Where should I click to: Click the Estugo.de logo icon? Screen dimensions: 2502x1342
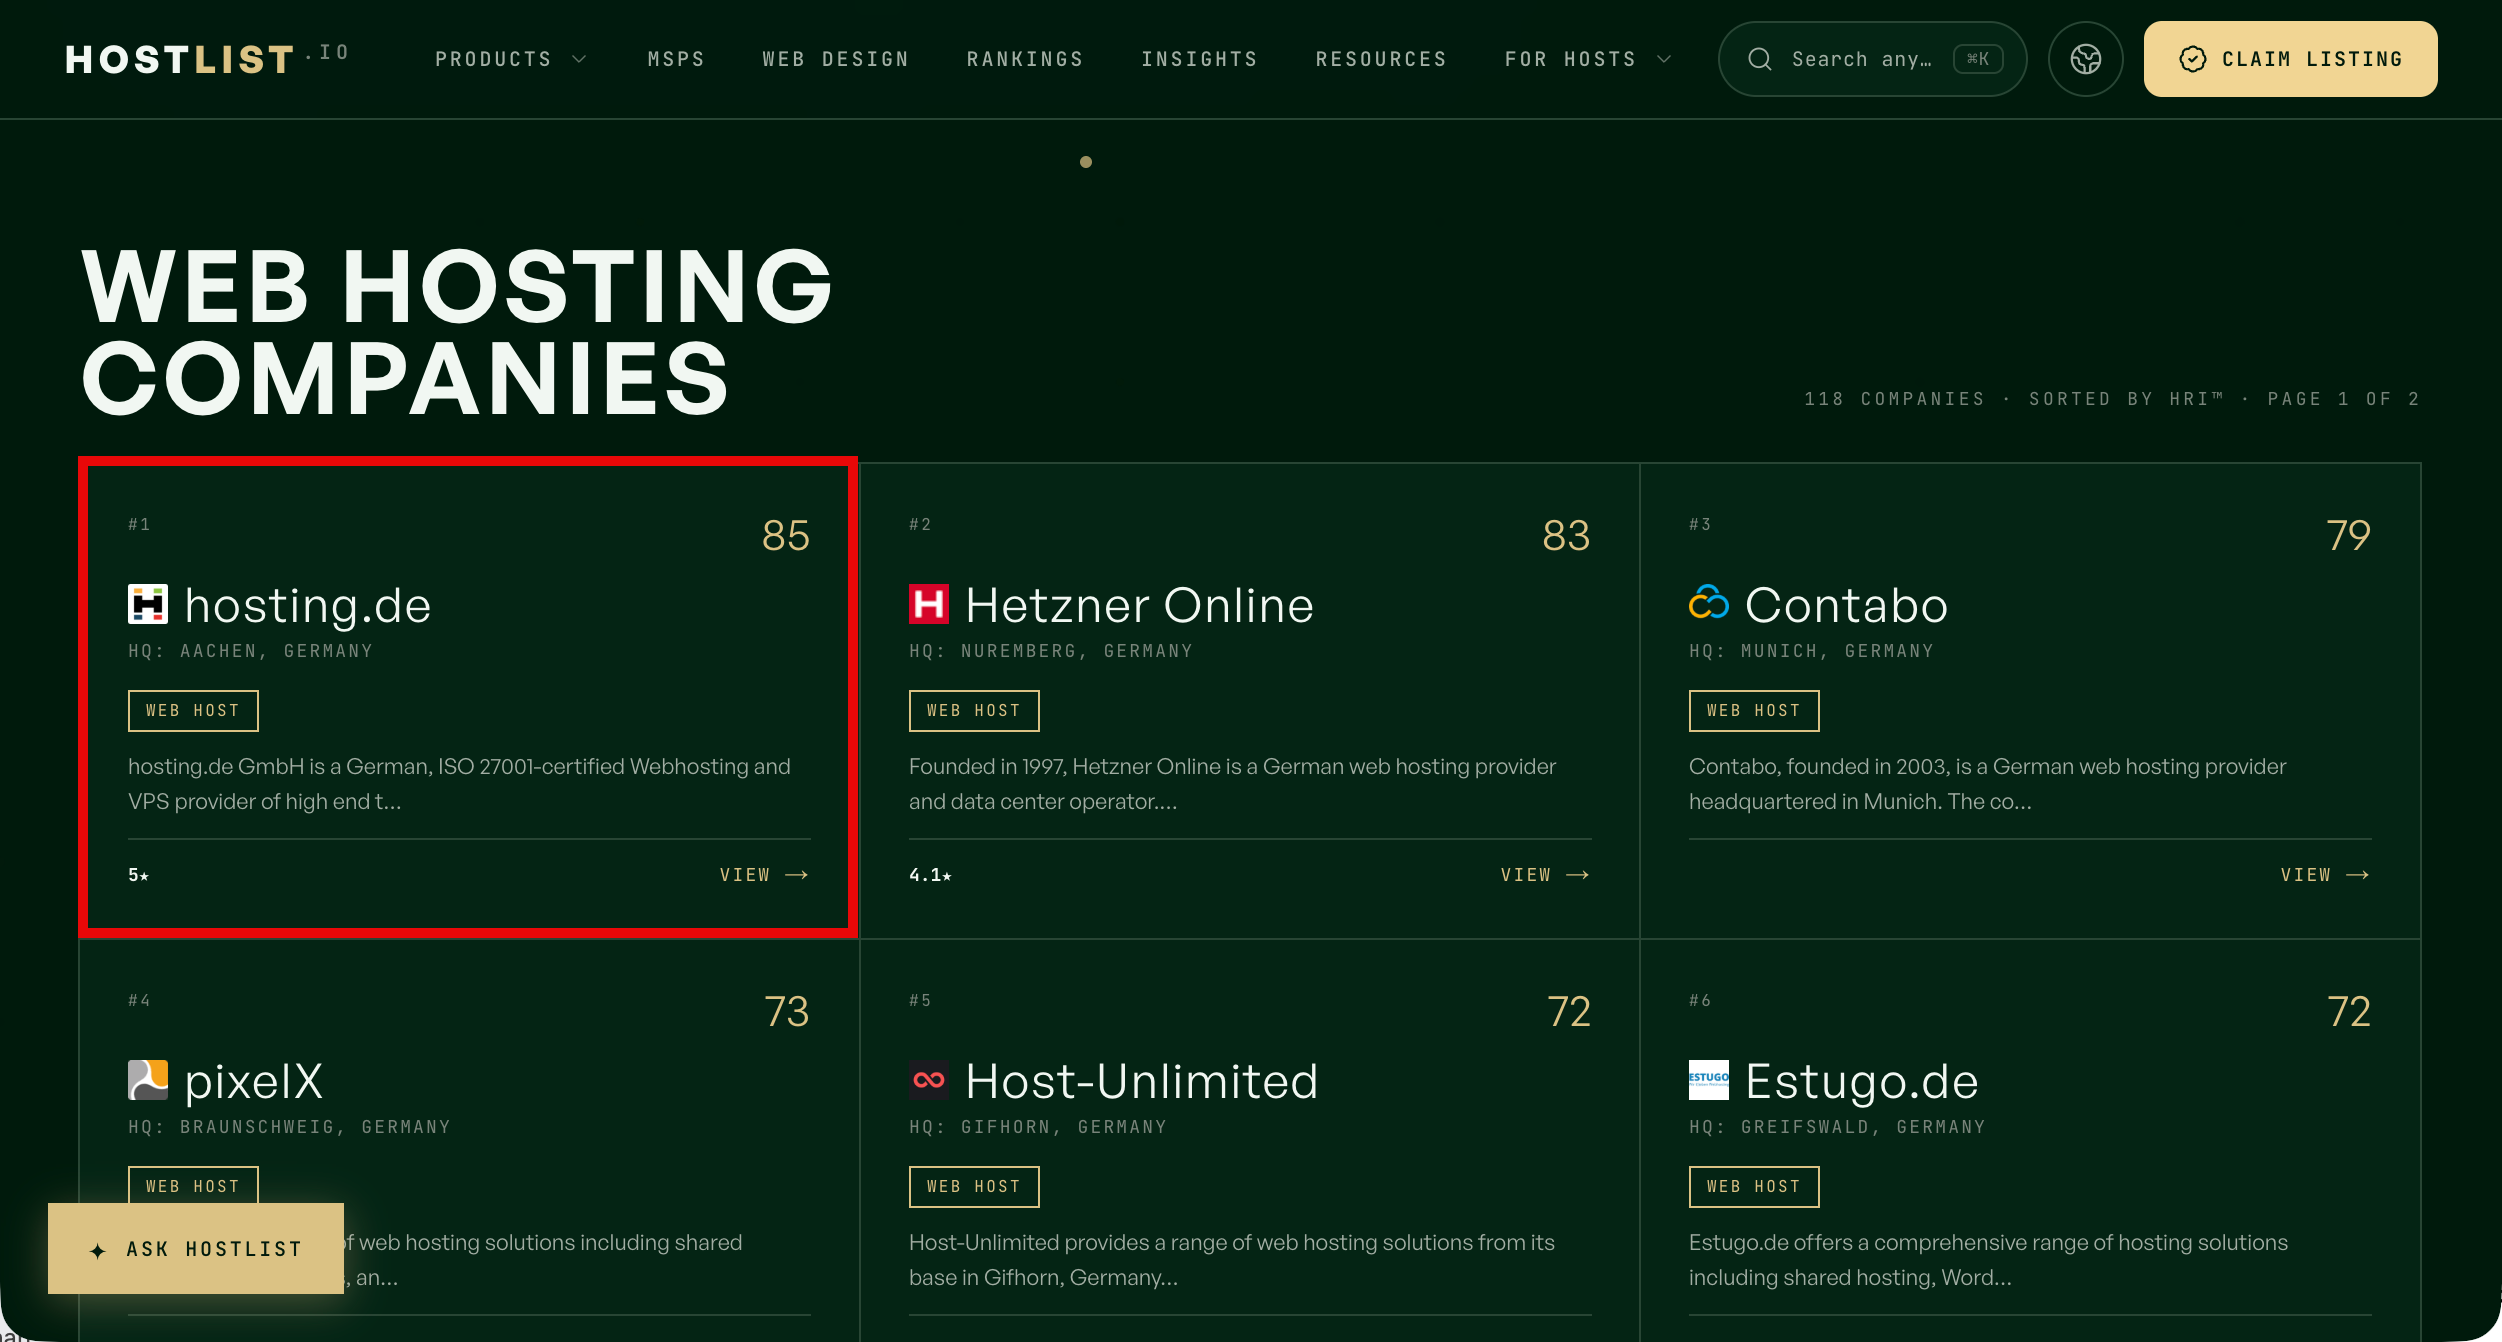click(x=1709, y=1080)
